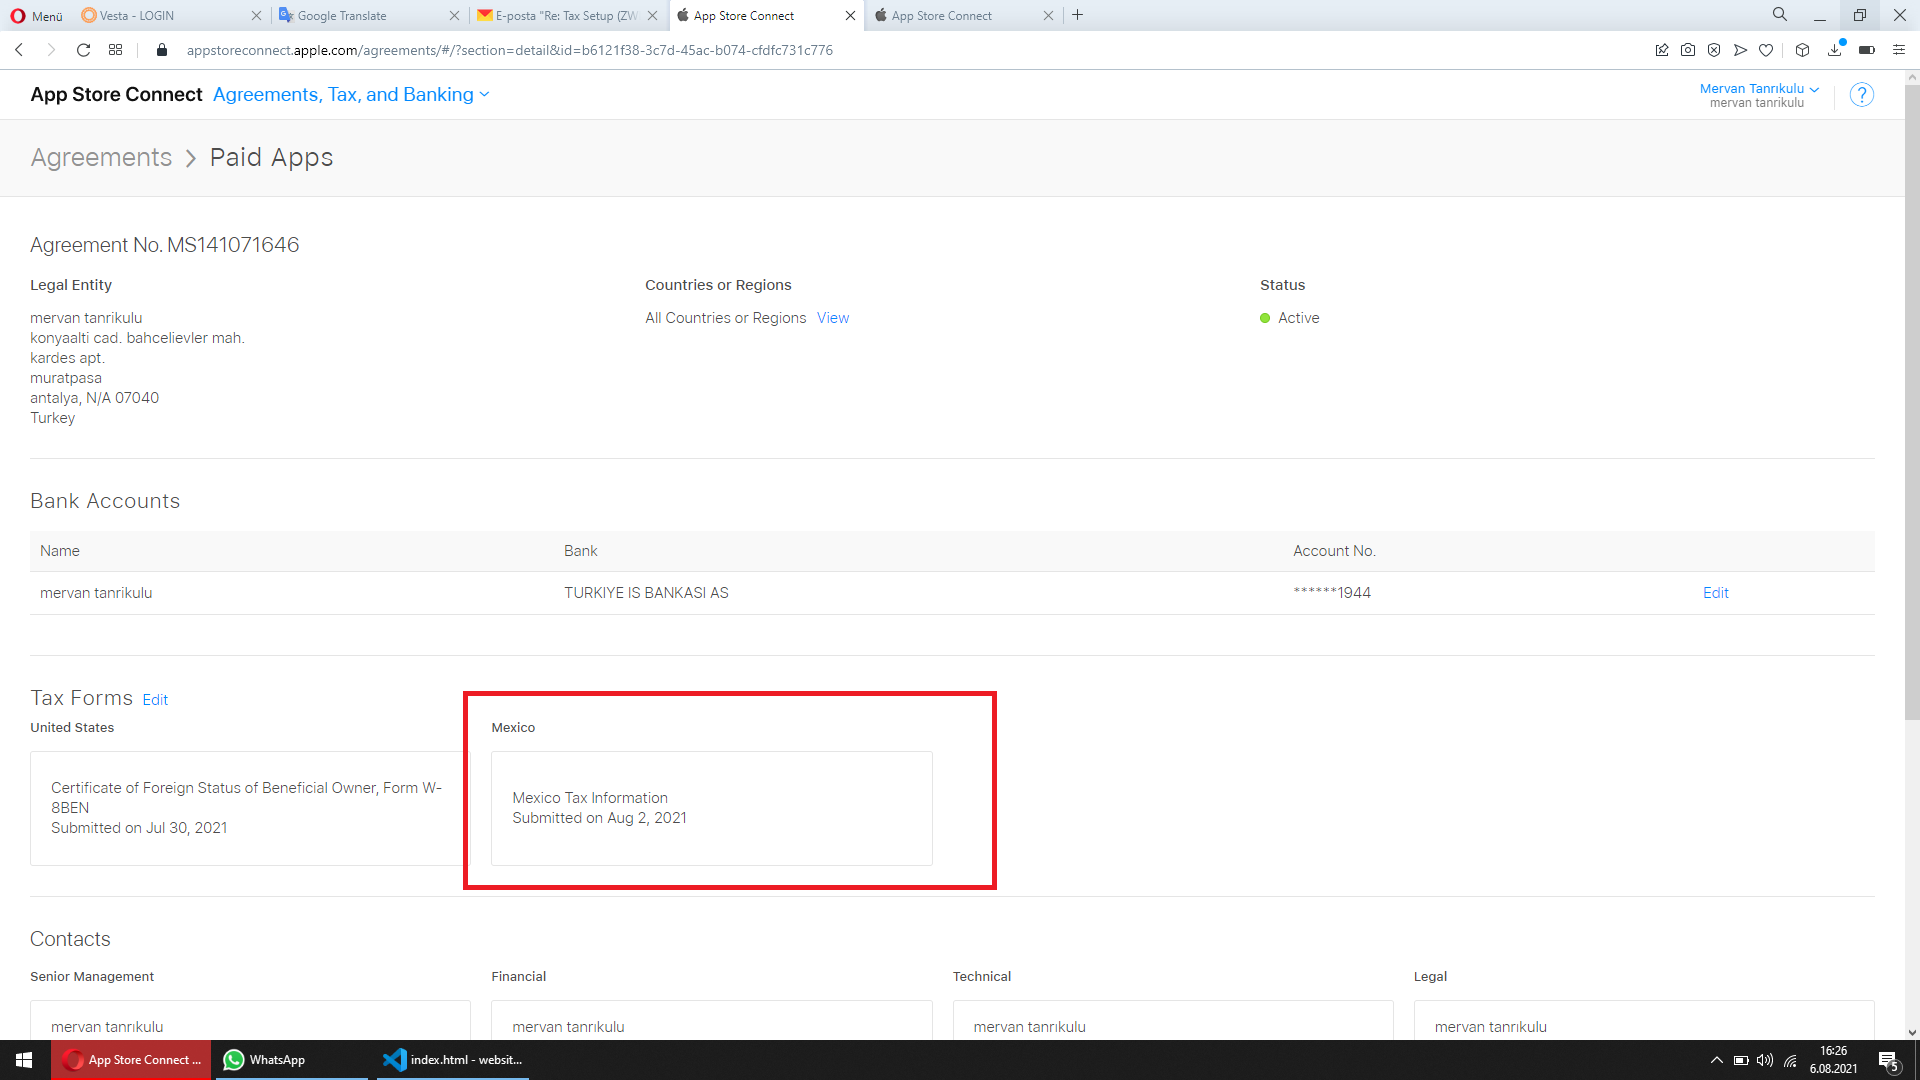Open the volume speaker tray icon
The height and width of the screenshot is (1080, 1920).
point(1765,1060)
